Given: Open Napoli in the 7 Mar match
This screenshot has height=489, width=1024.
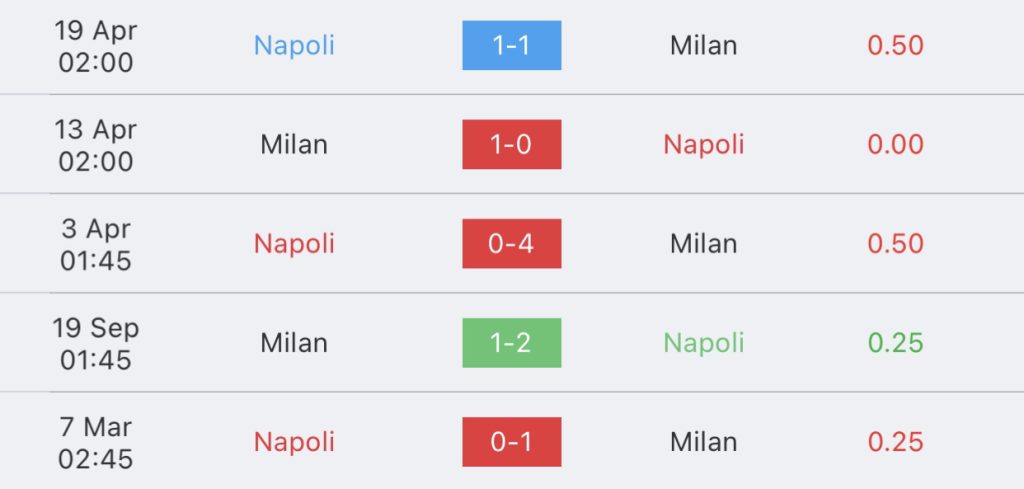Looking at the screenshot, I should [294, 442].
